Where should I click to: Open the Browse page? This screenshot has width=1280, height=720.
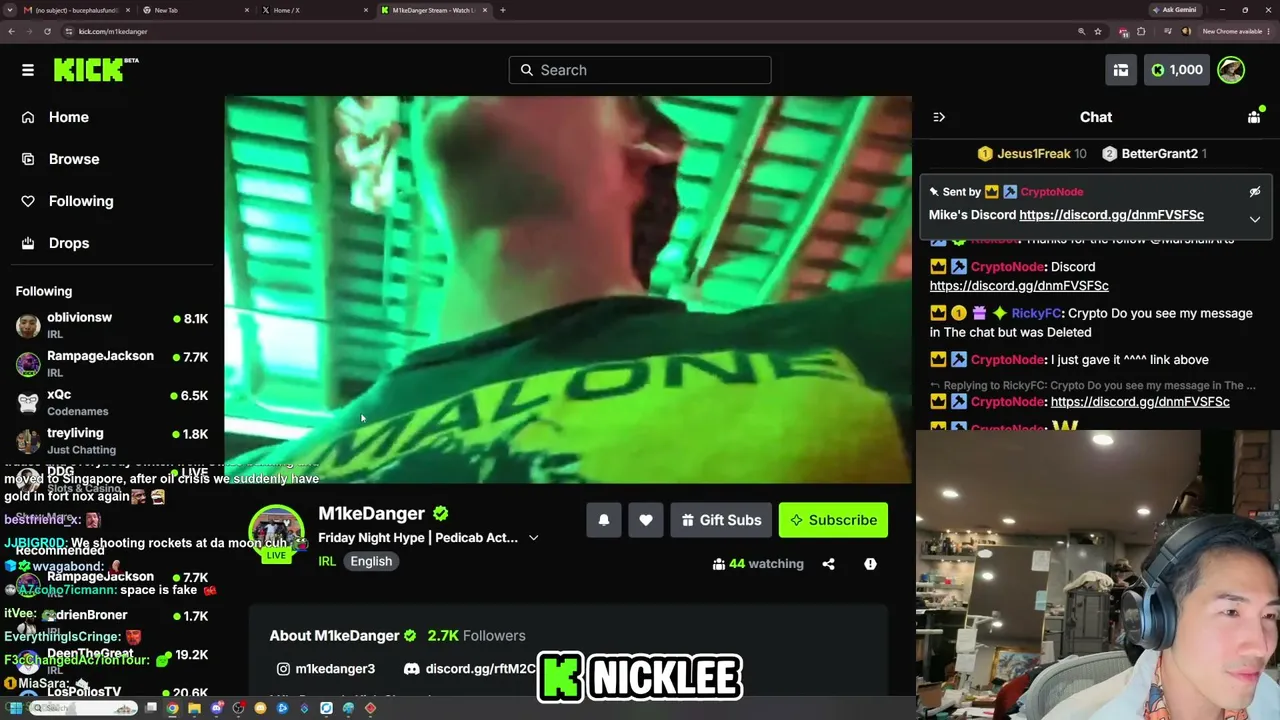click(x=62, y=159)
